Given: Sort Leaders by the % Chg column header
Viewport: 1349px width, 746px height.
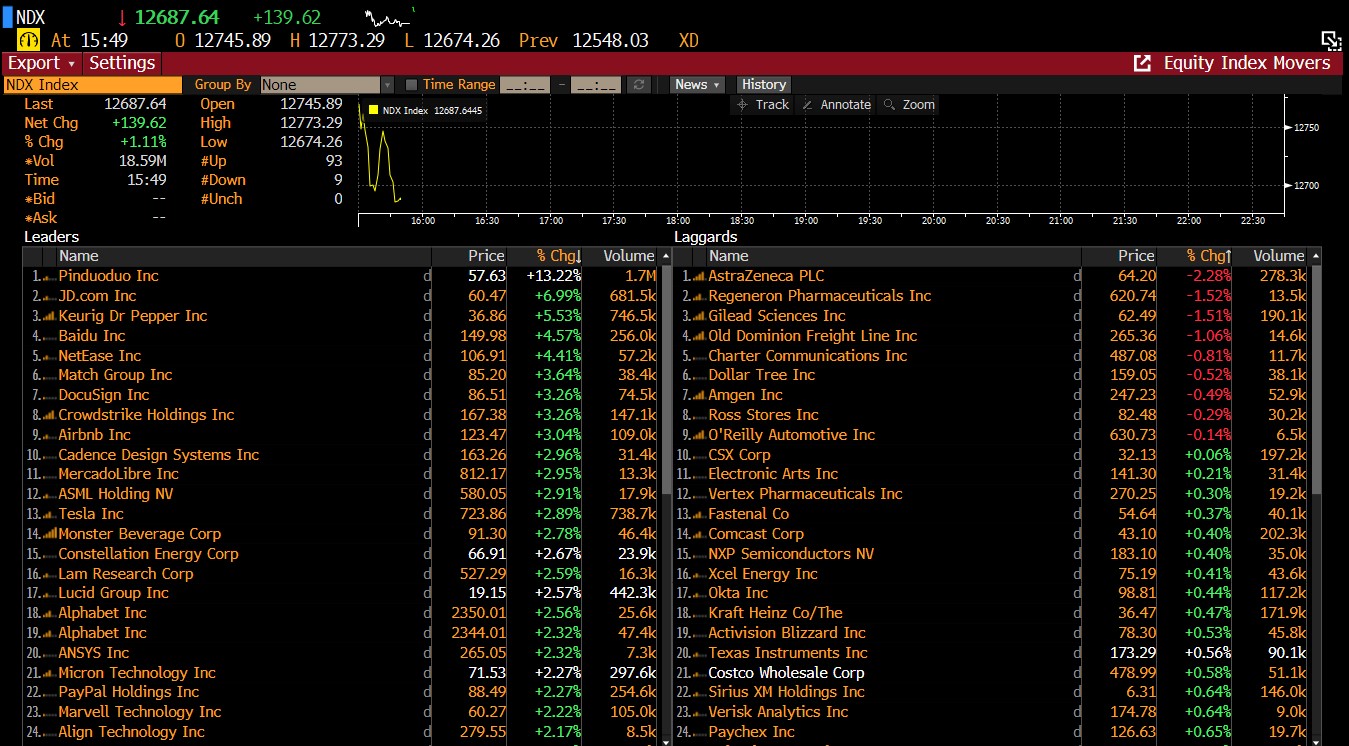Looking at the screenshot, I should coord(559,256).
